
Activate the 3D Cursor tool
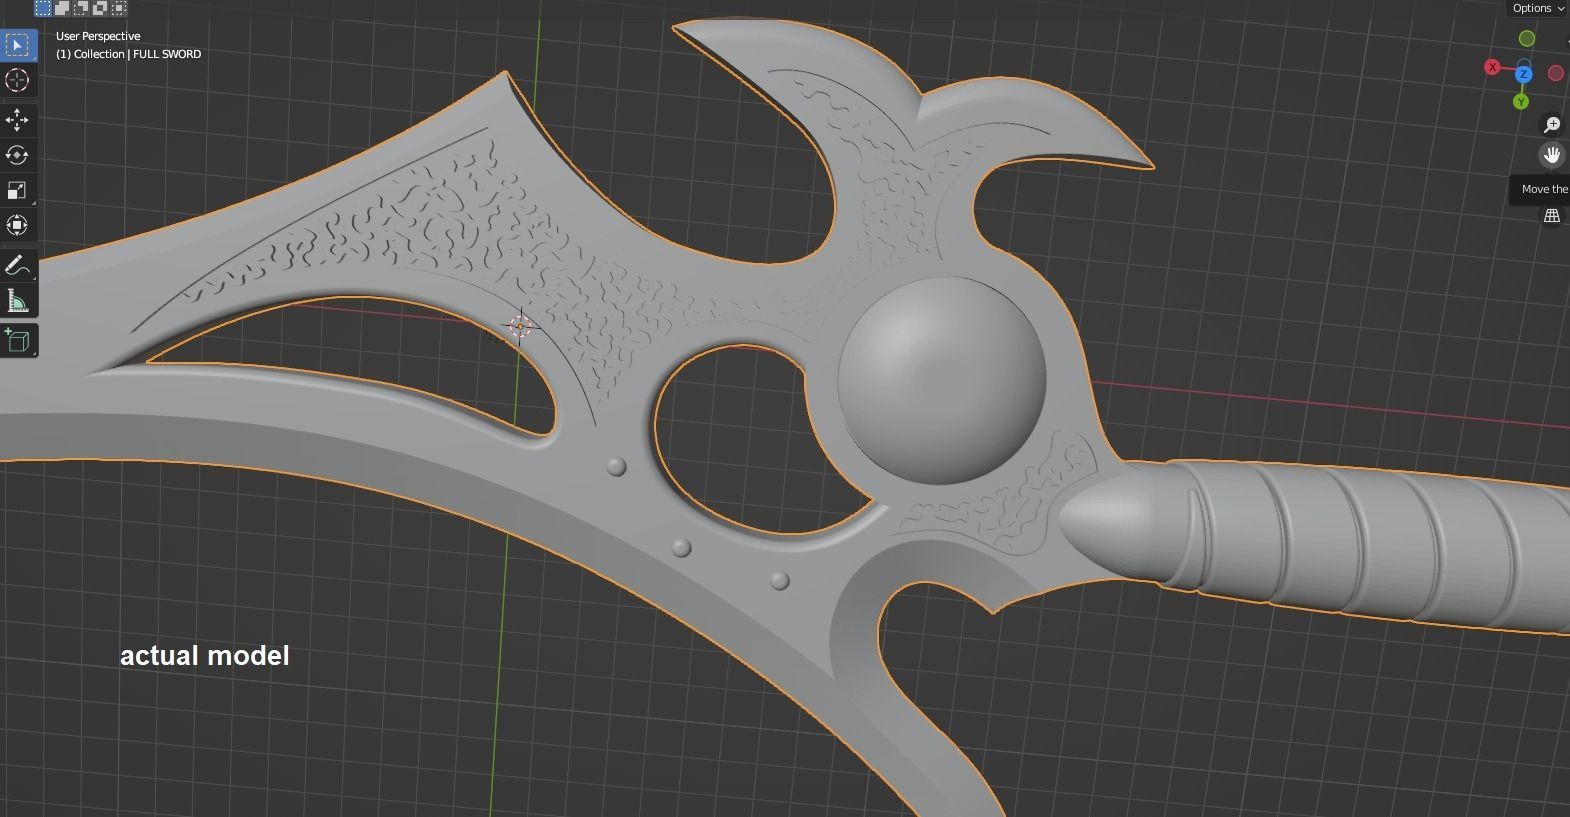click(x=17, y=80)
